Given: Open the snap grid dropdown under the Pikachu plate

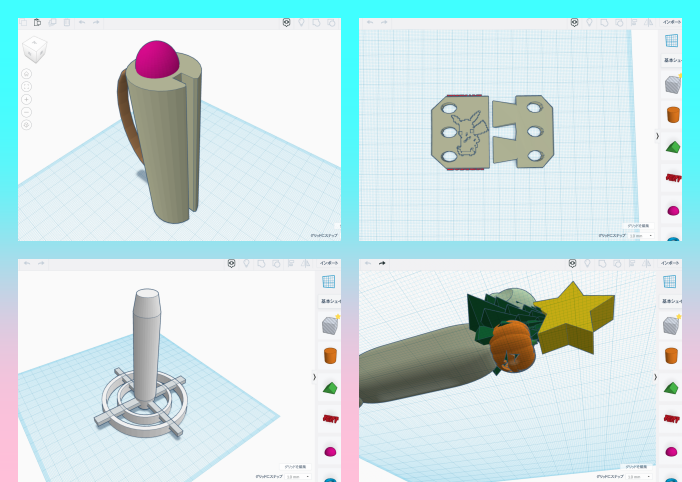Looking at the screenshot, I should [640, 236].
